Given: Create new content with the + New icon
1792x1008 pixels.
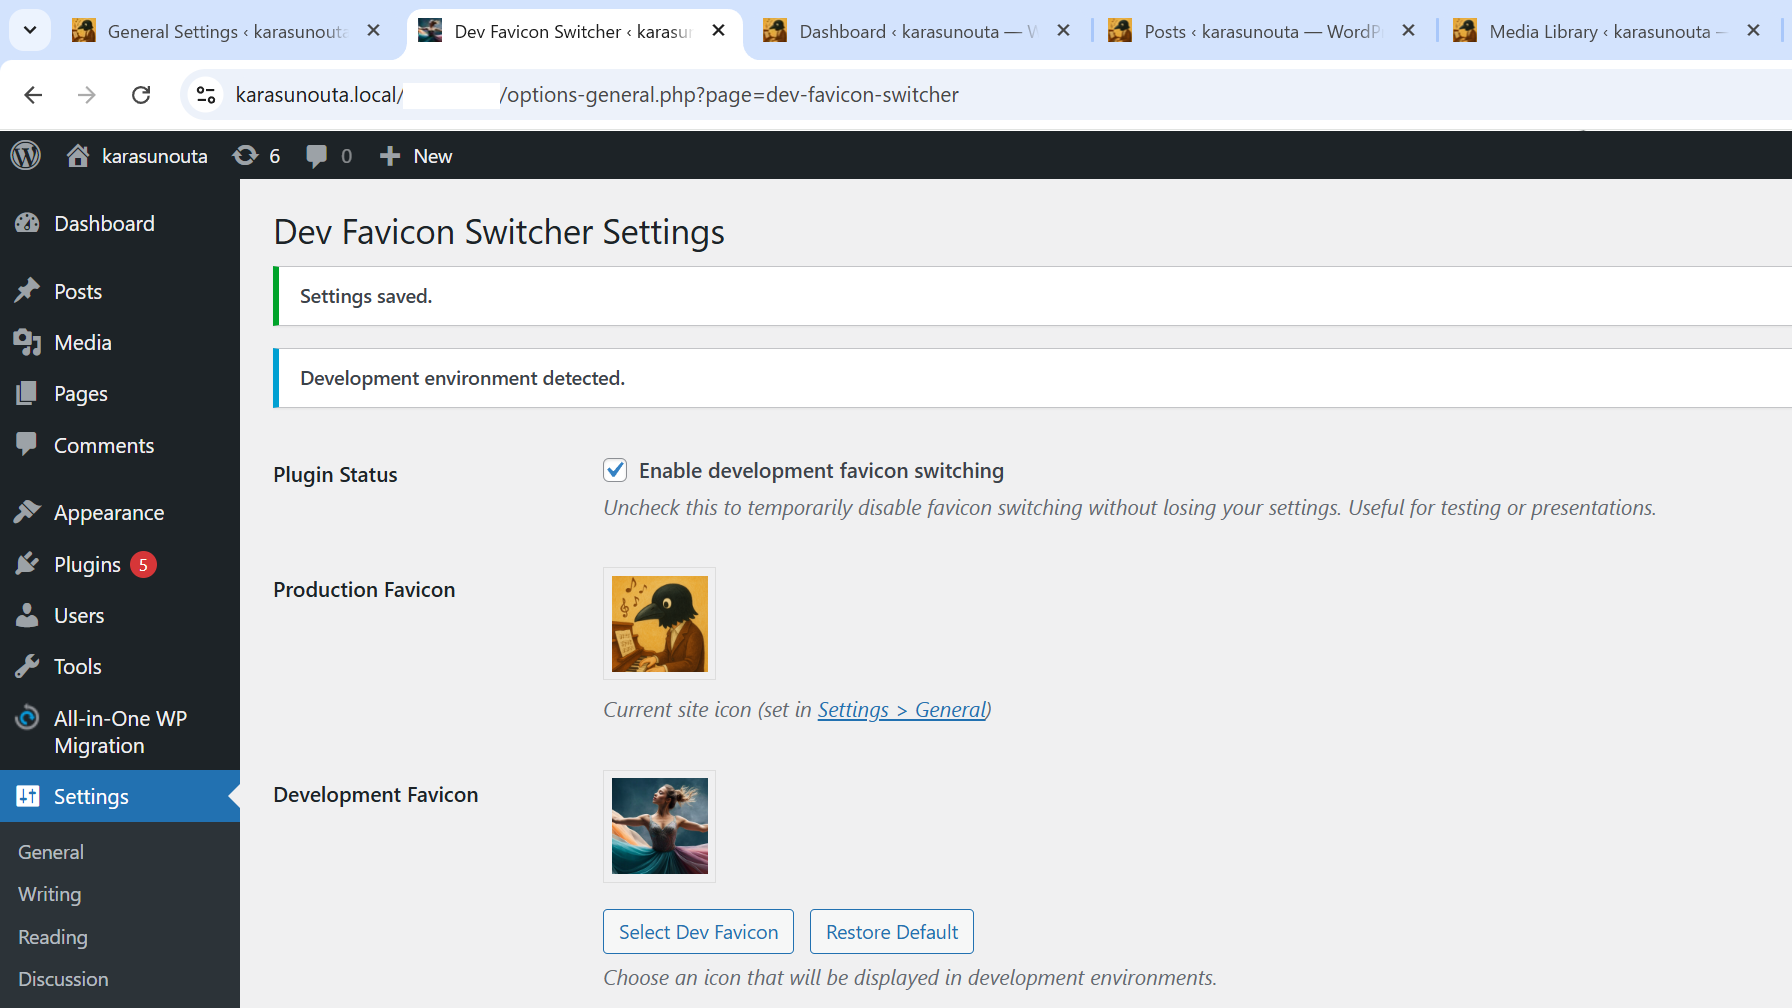Looking at the screenshot, I should 390,155.
